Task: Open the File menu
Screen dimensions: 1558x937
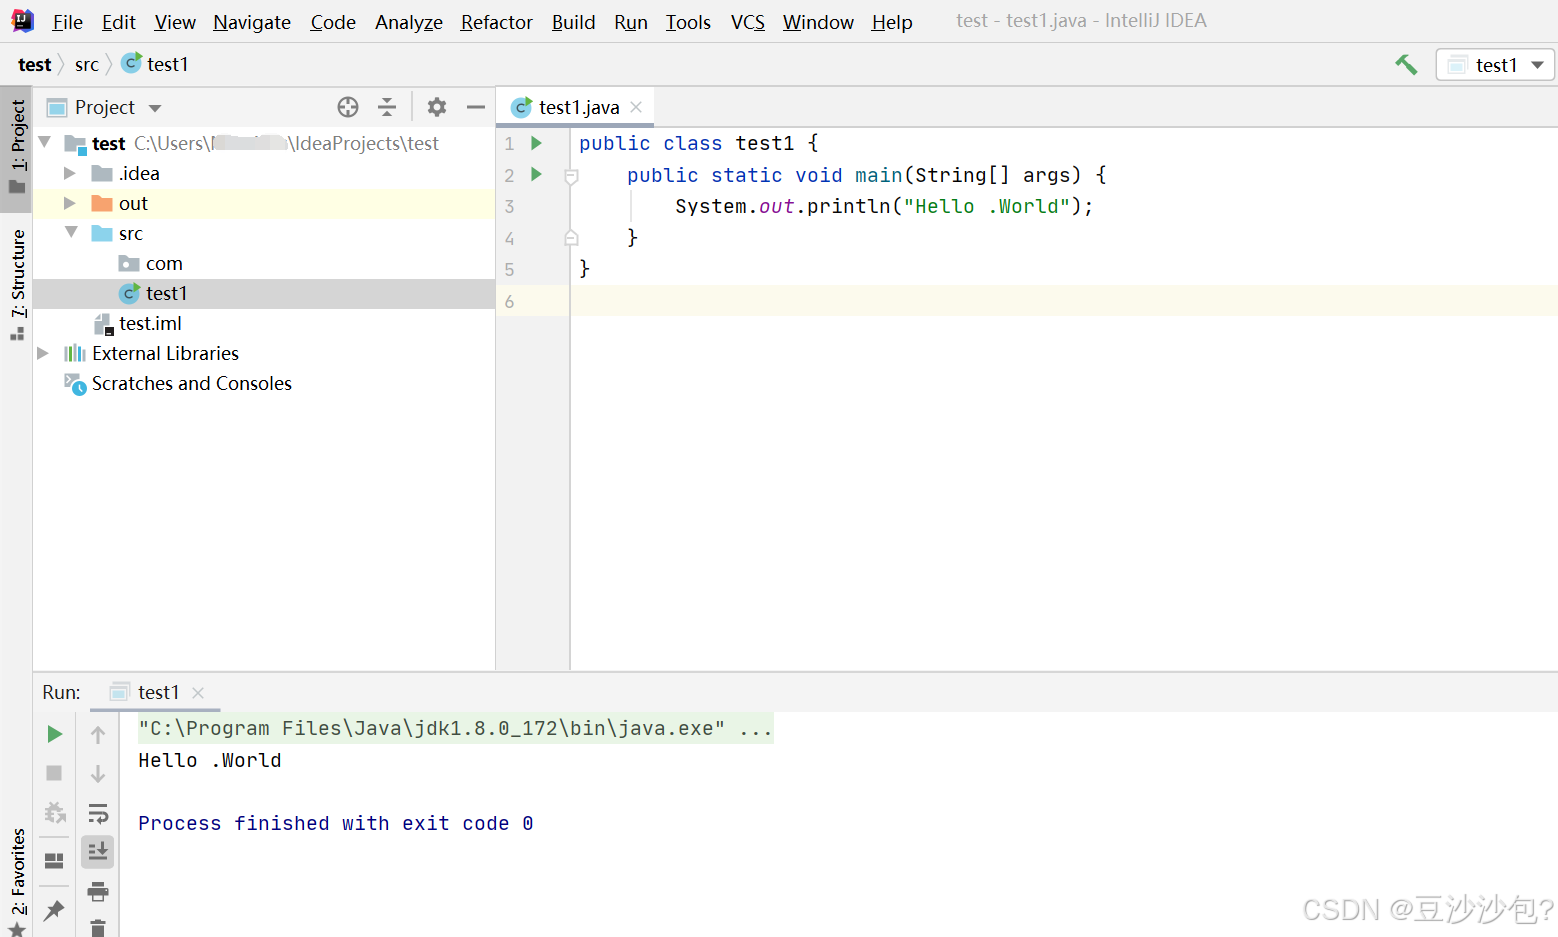Action: [67, 22]
